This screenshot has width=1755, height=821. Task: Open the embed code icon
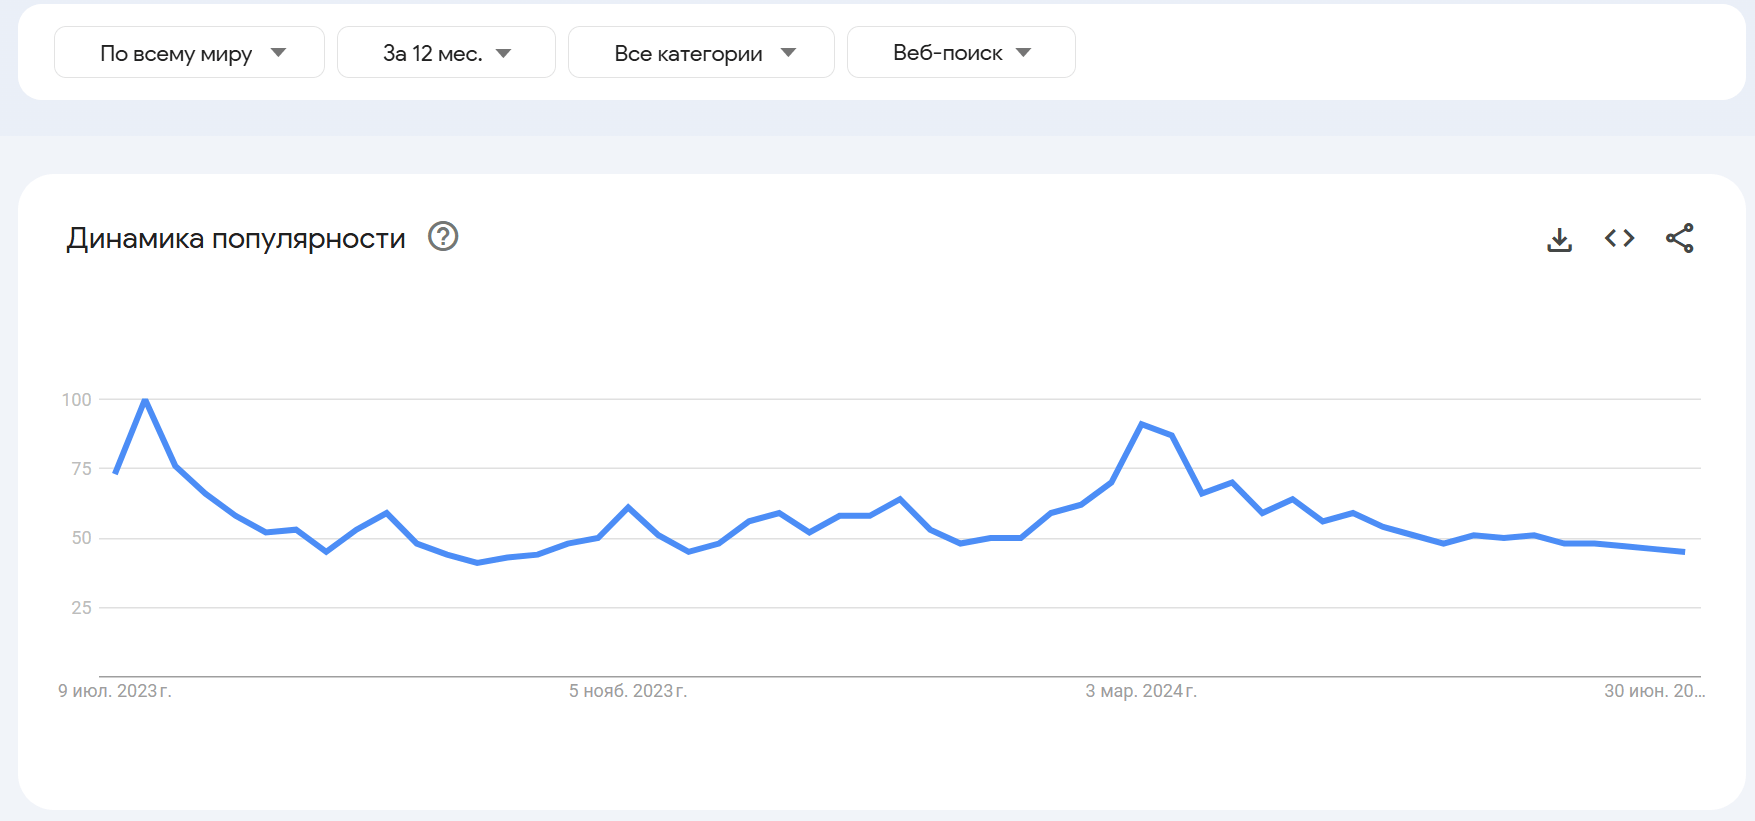(1619, 238)
